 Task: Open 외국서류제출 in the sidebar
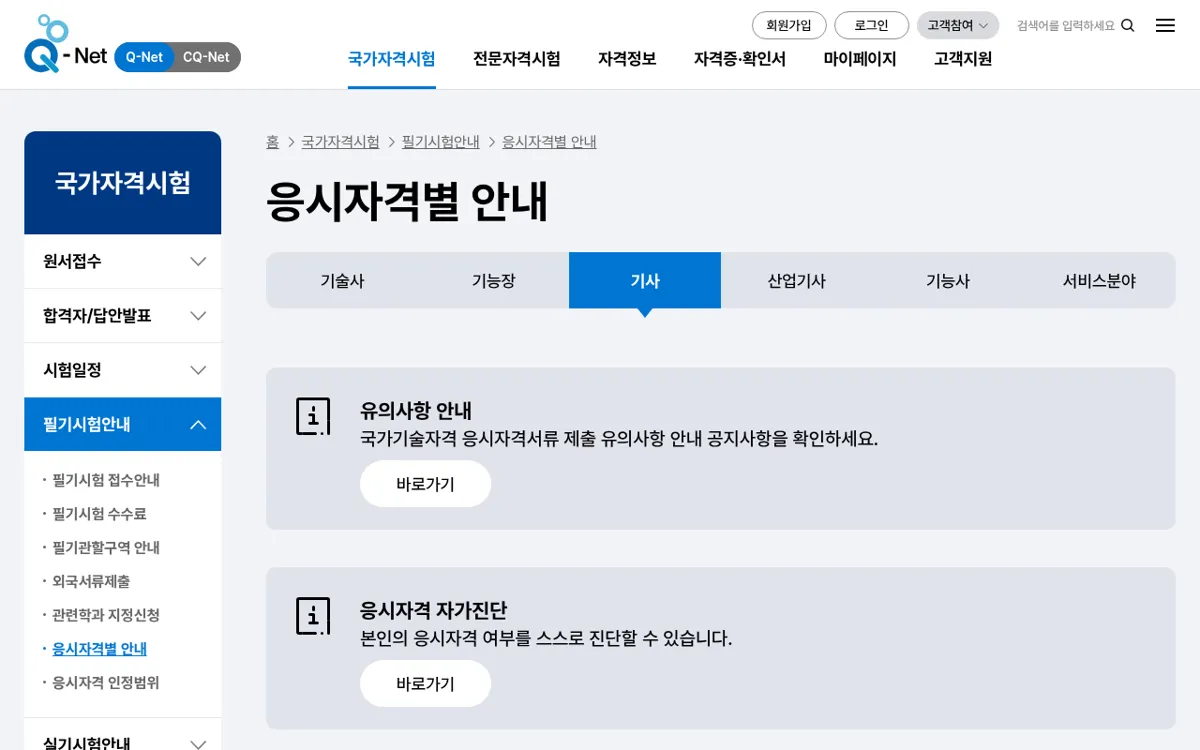click(x=91, y=581)
